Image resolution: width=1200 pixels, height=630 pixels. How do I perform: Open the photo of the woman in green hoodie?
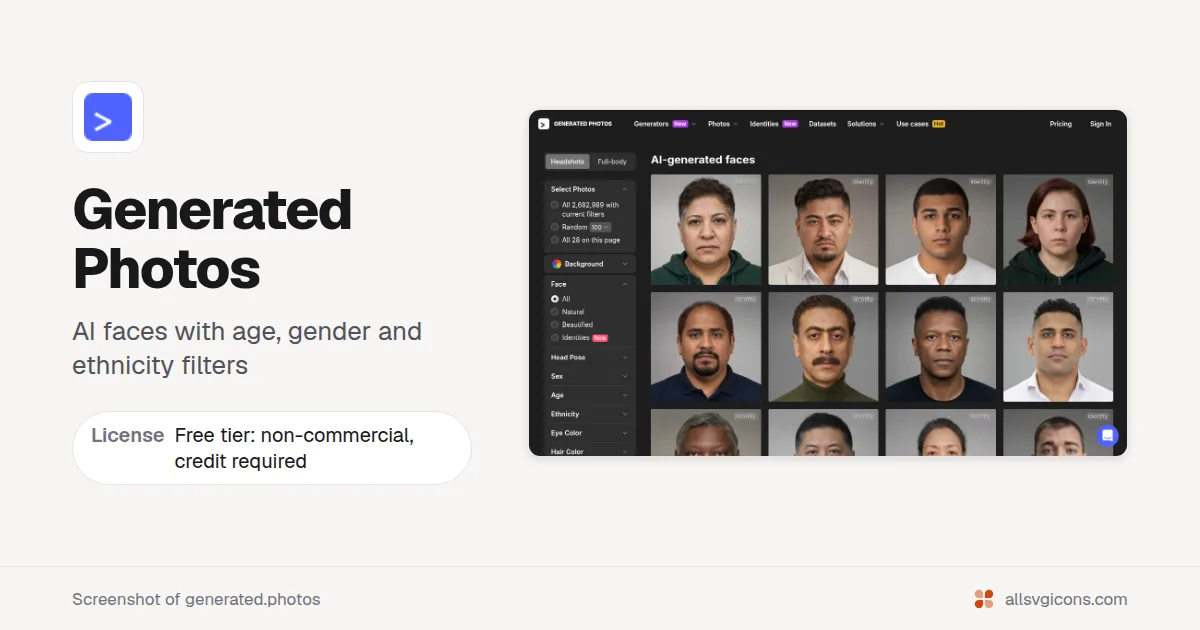(706, 230)
